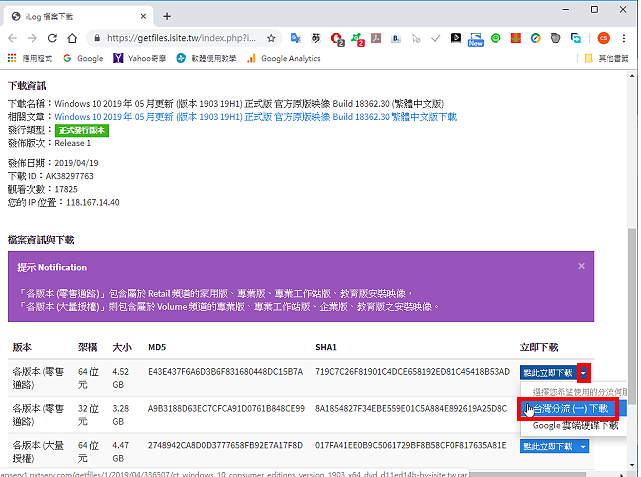Select the release date 2019/04/19
Viewport: 641px width, 477px height.
pyautogui.click(x=76, y=163)
